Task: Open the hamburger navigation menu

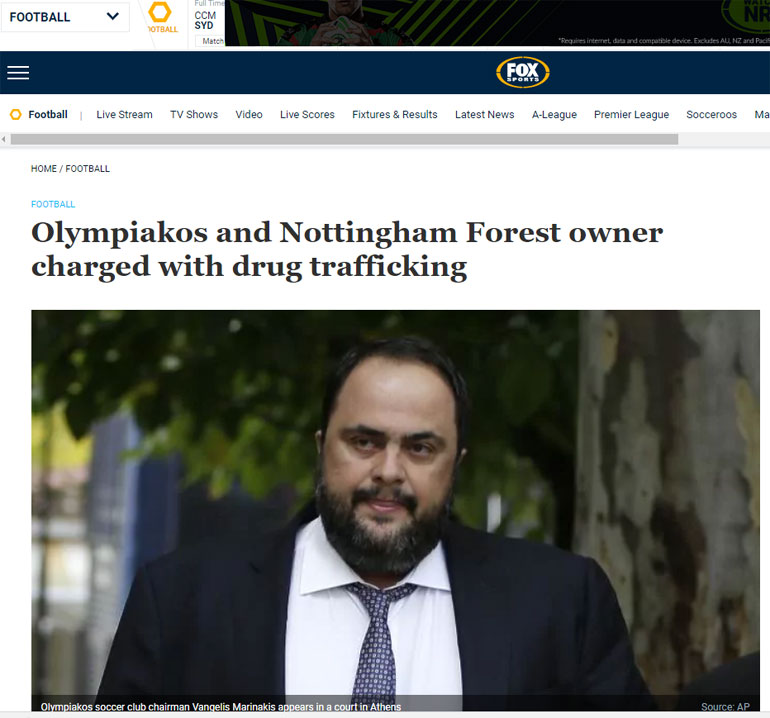Action: click(x=18, y=73)
